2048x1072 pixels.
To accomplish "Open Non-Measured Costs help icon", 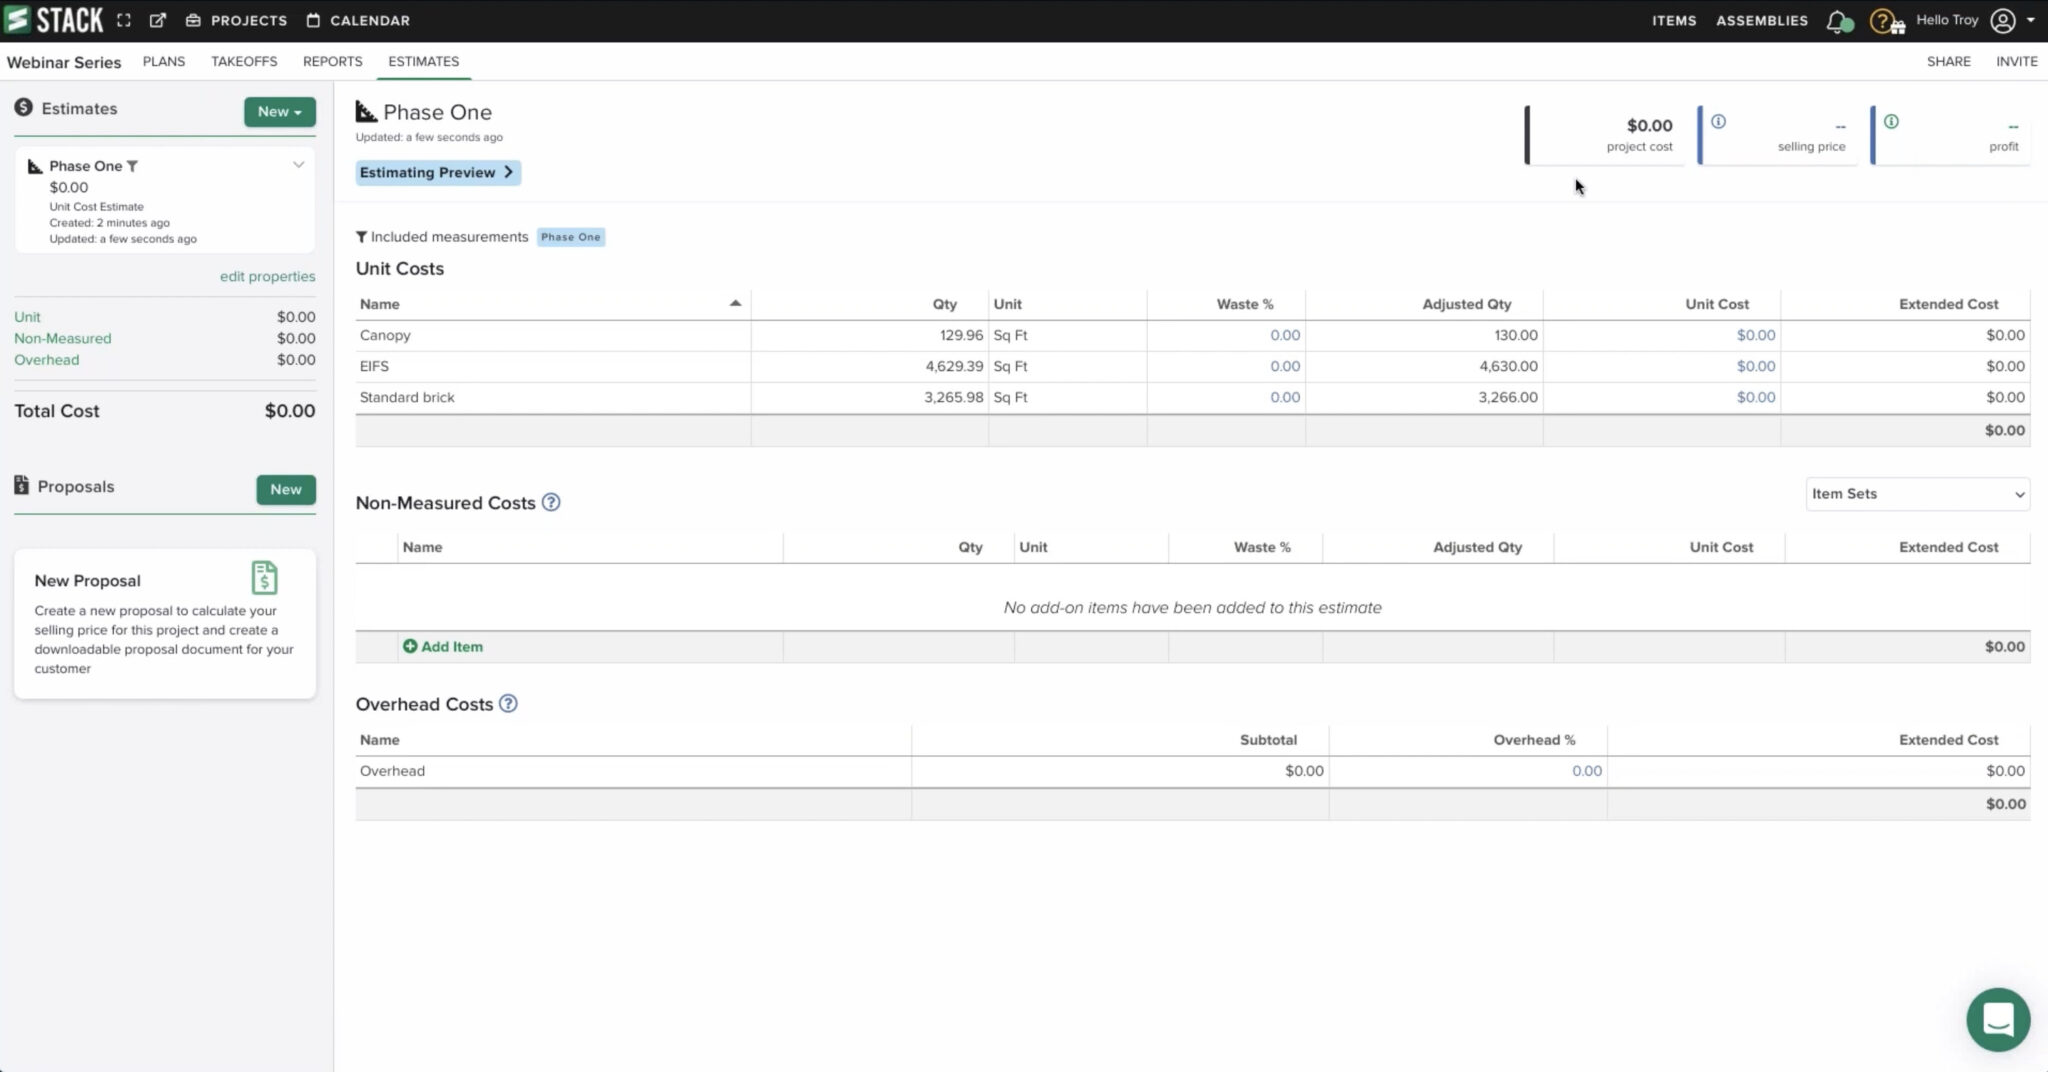I will [x=551, y=503].
